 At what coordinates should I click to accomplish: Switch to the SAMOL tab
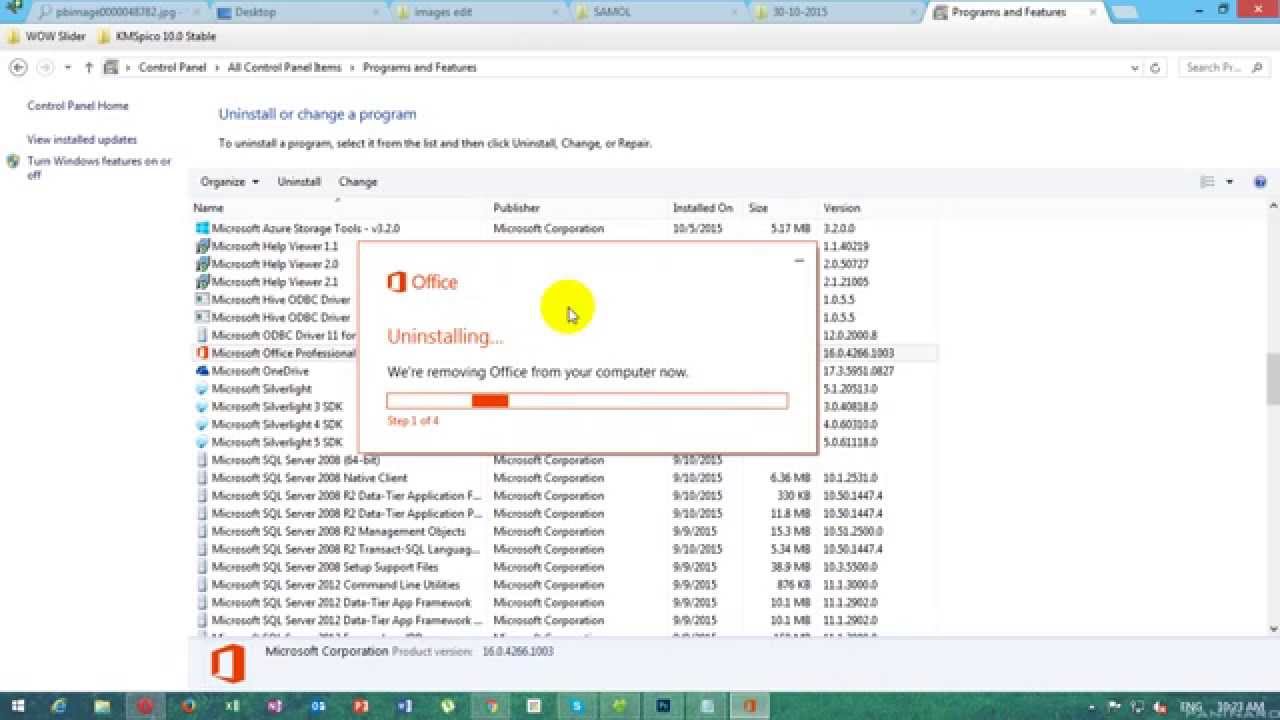click(659, 12)
